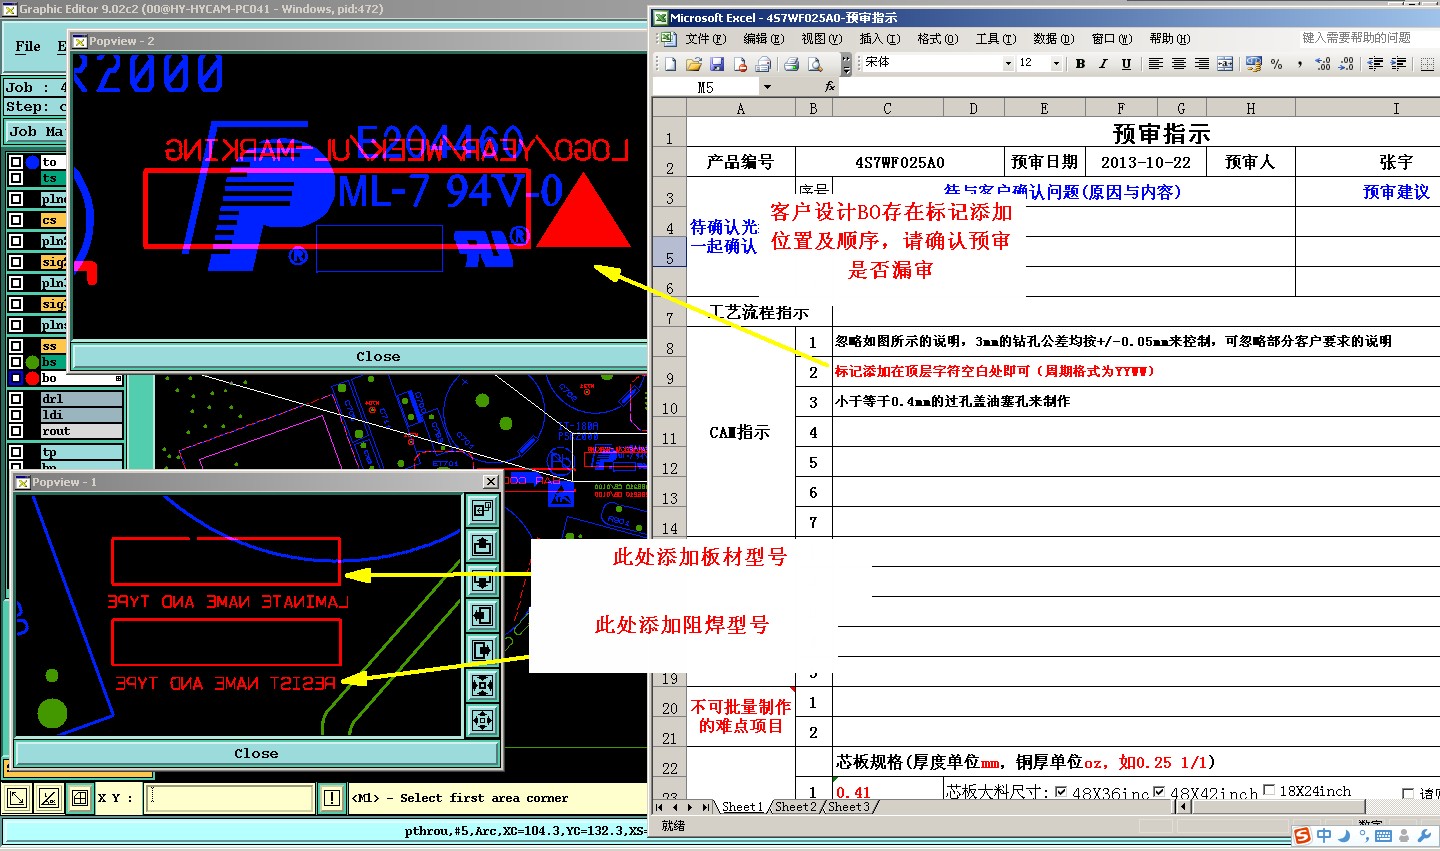Toggle the 'rout' layer checkbox
The height and width of the screenshot is (851, 1440).
coord(16,431)
